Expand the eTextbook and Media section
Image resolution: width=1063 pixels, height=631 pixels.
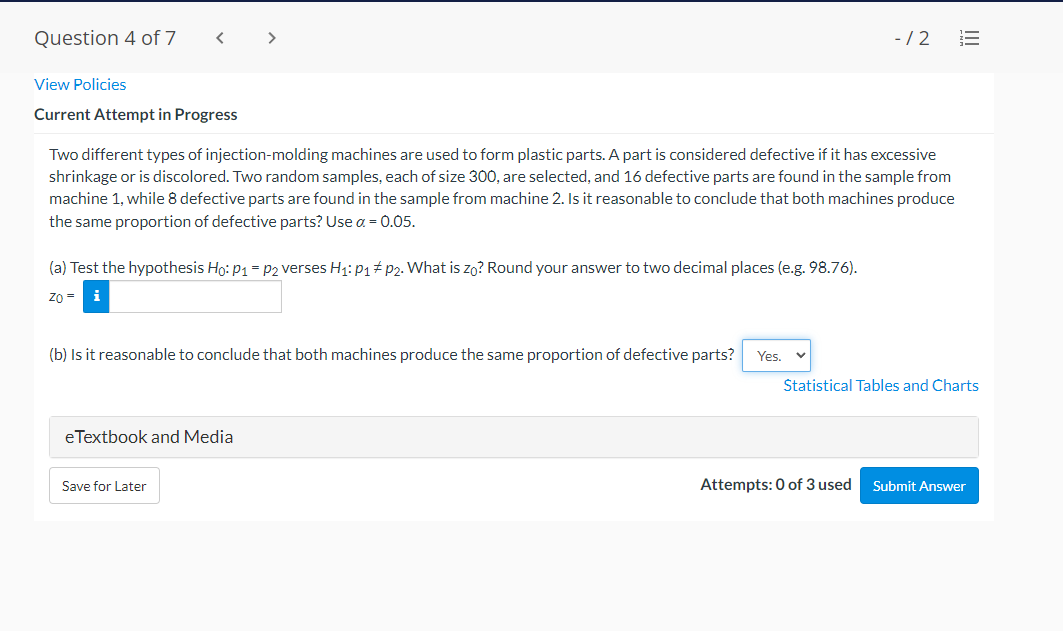pos(148,437)
